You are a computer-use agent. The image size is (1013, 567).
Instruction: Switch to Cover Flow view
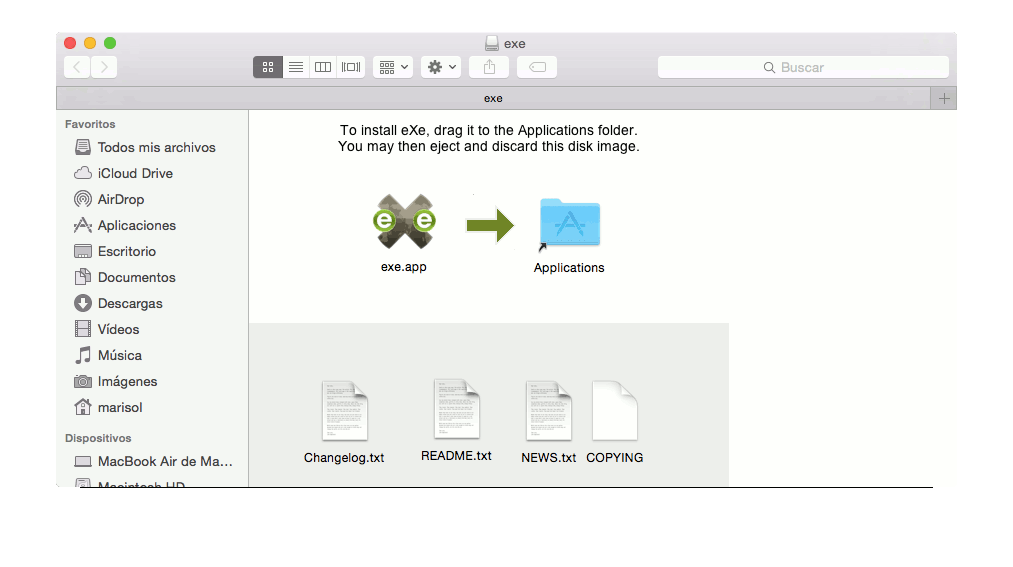pos(351,67)
